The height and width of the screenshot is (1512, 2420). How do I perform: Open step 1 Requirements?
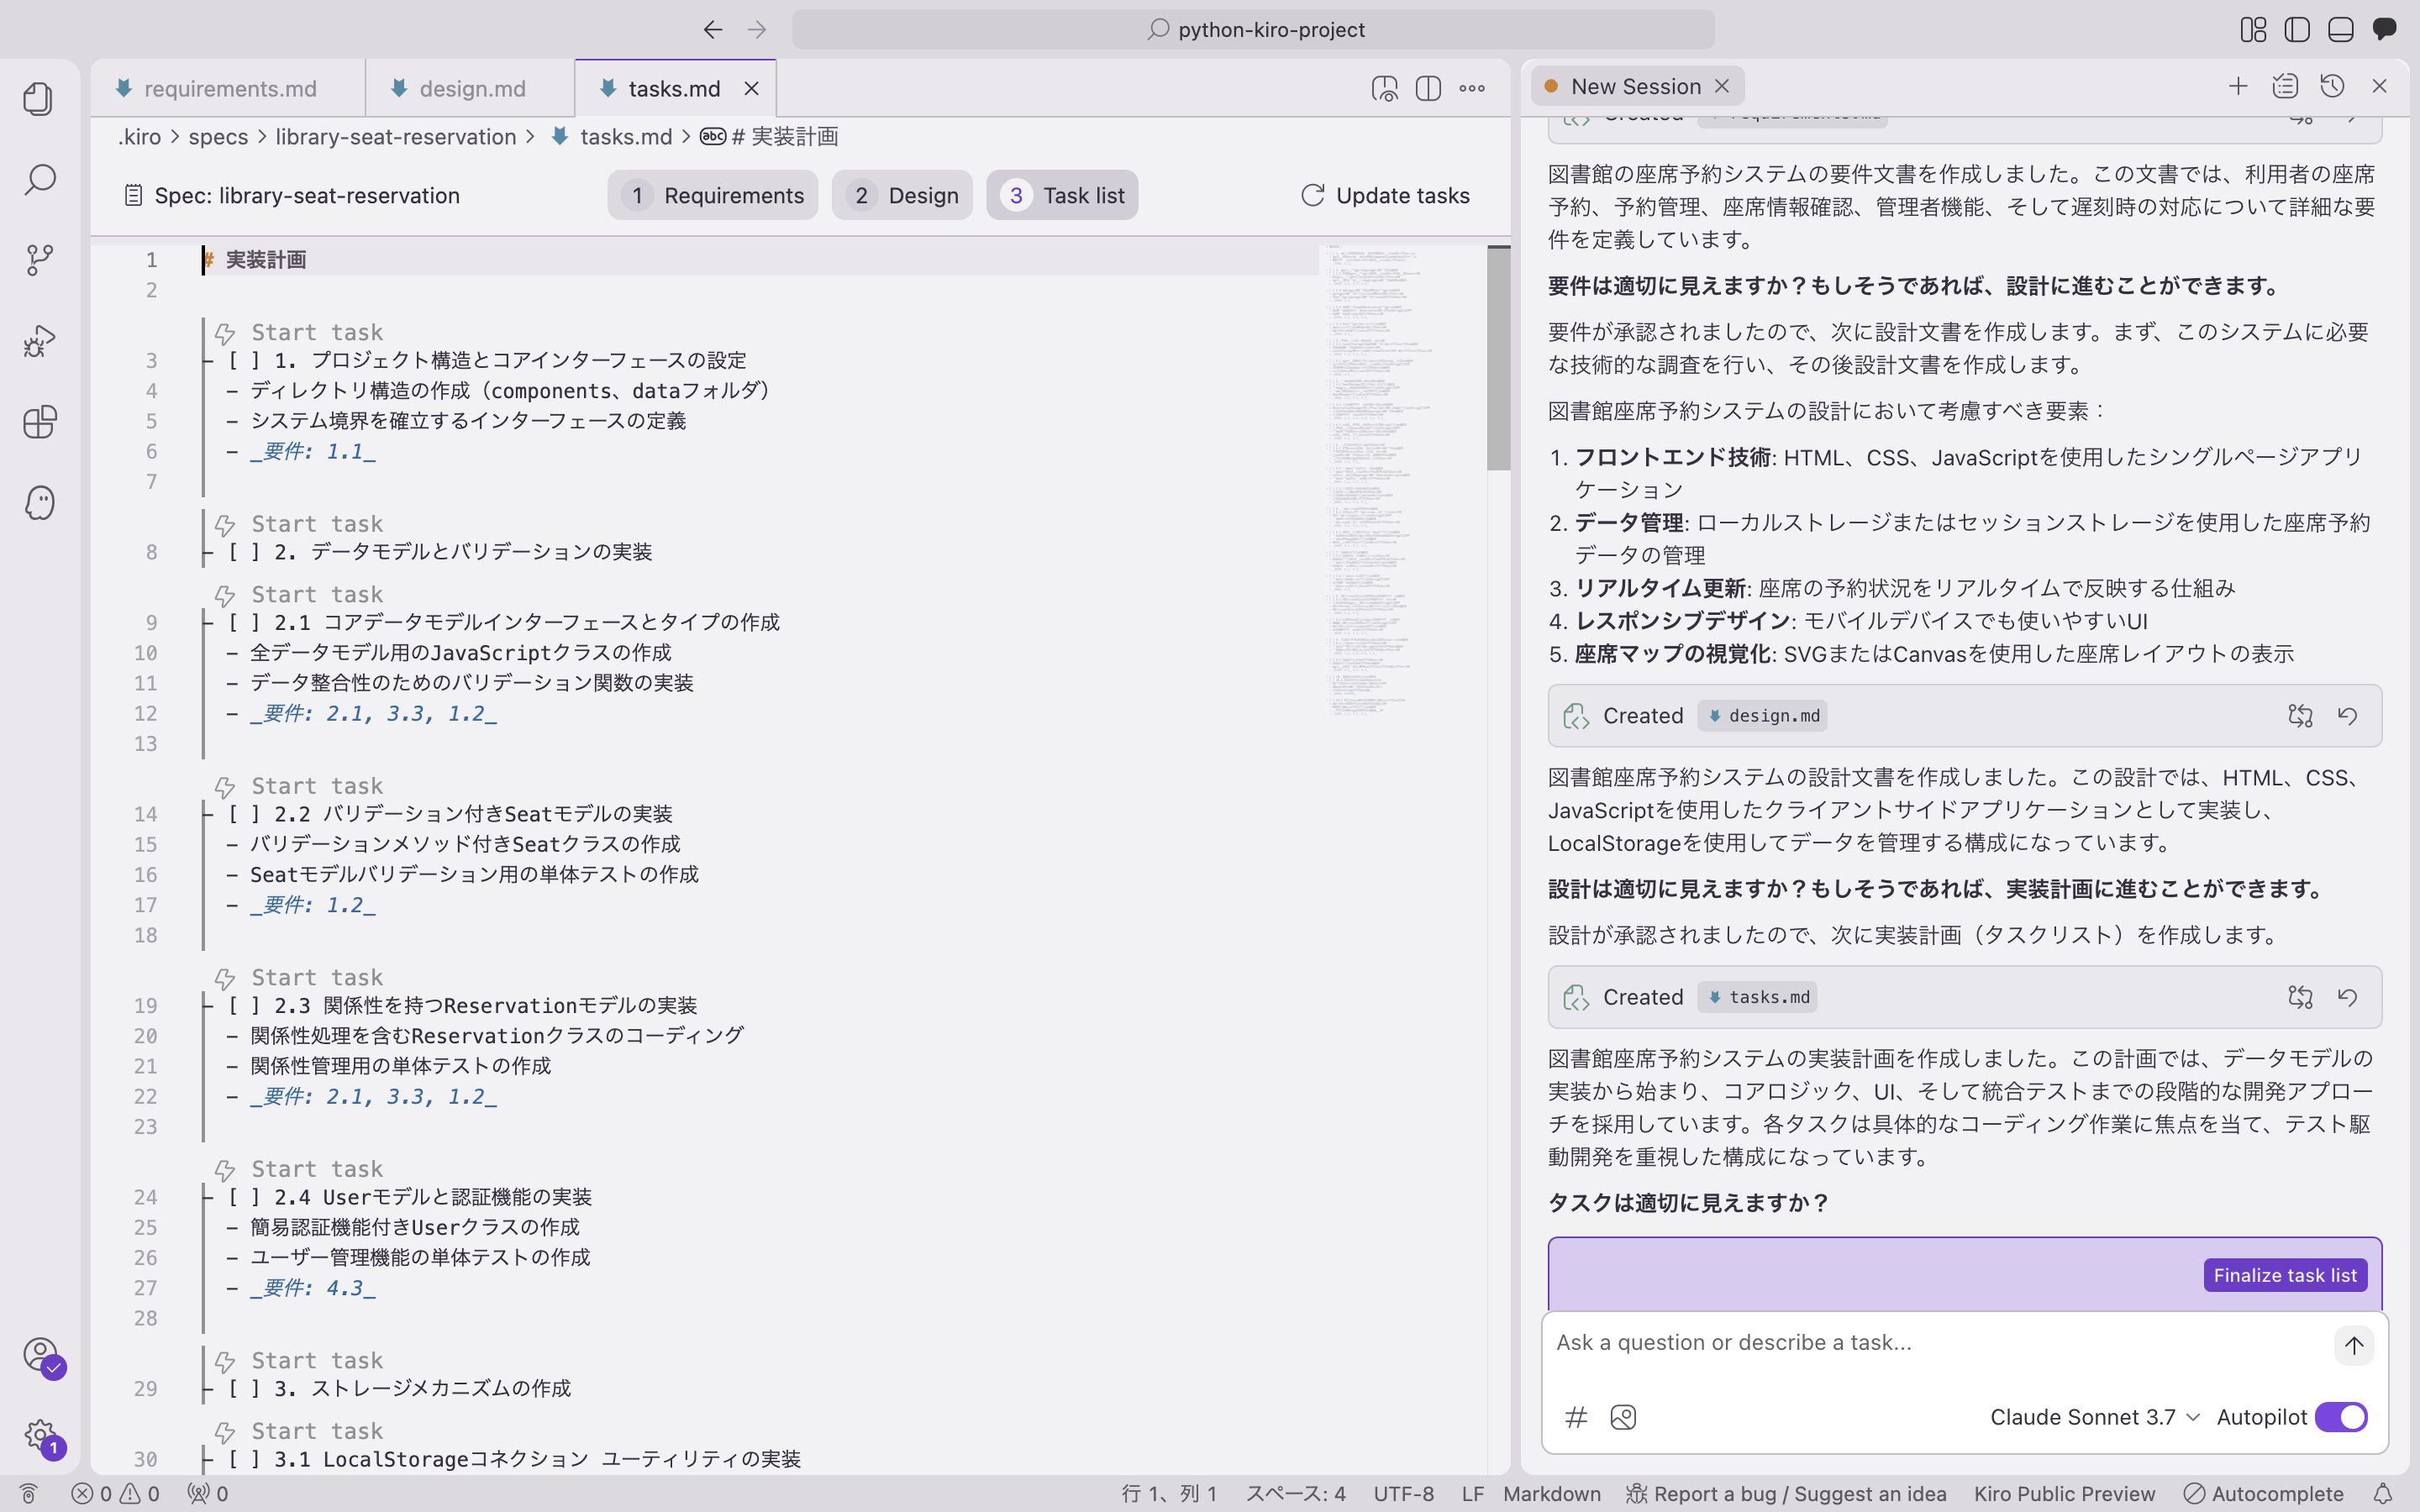(712, 195)
